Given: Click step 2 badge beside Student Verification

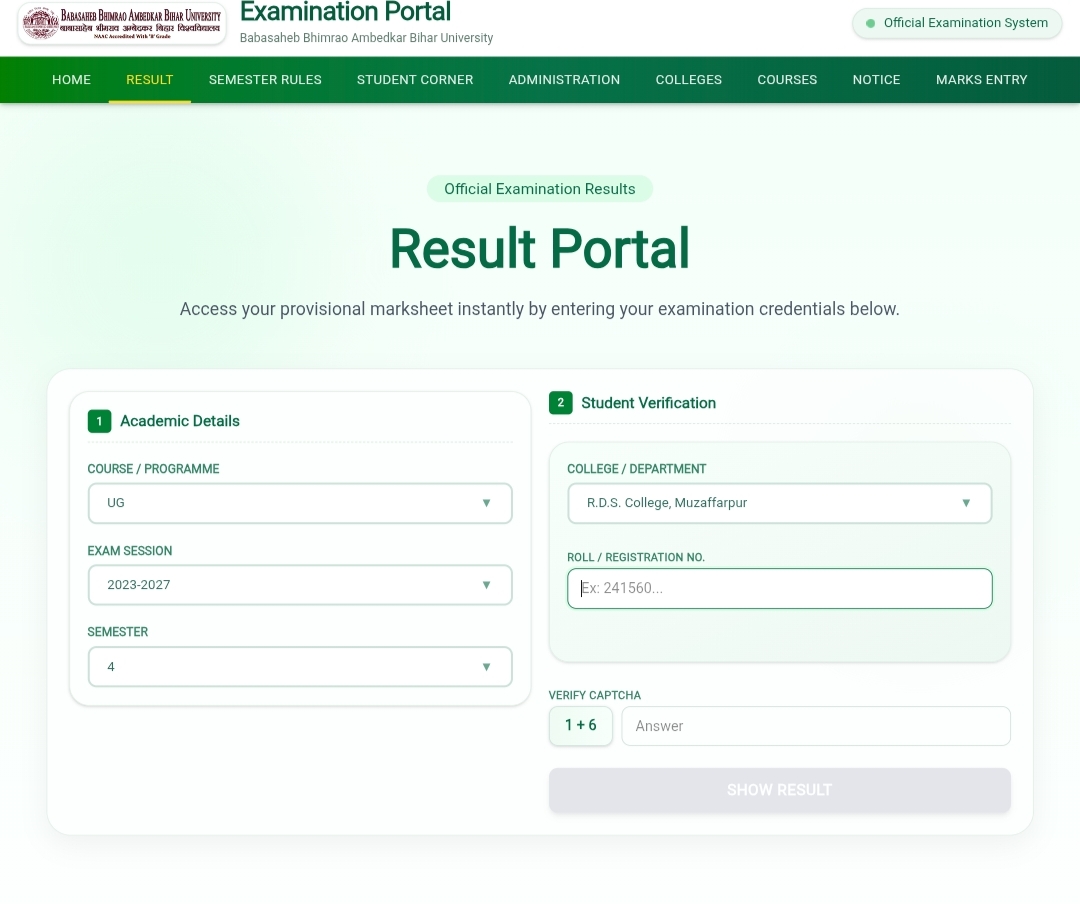Looking at the screenshot, I should coord(561,402).
